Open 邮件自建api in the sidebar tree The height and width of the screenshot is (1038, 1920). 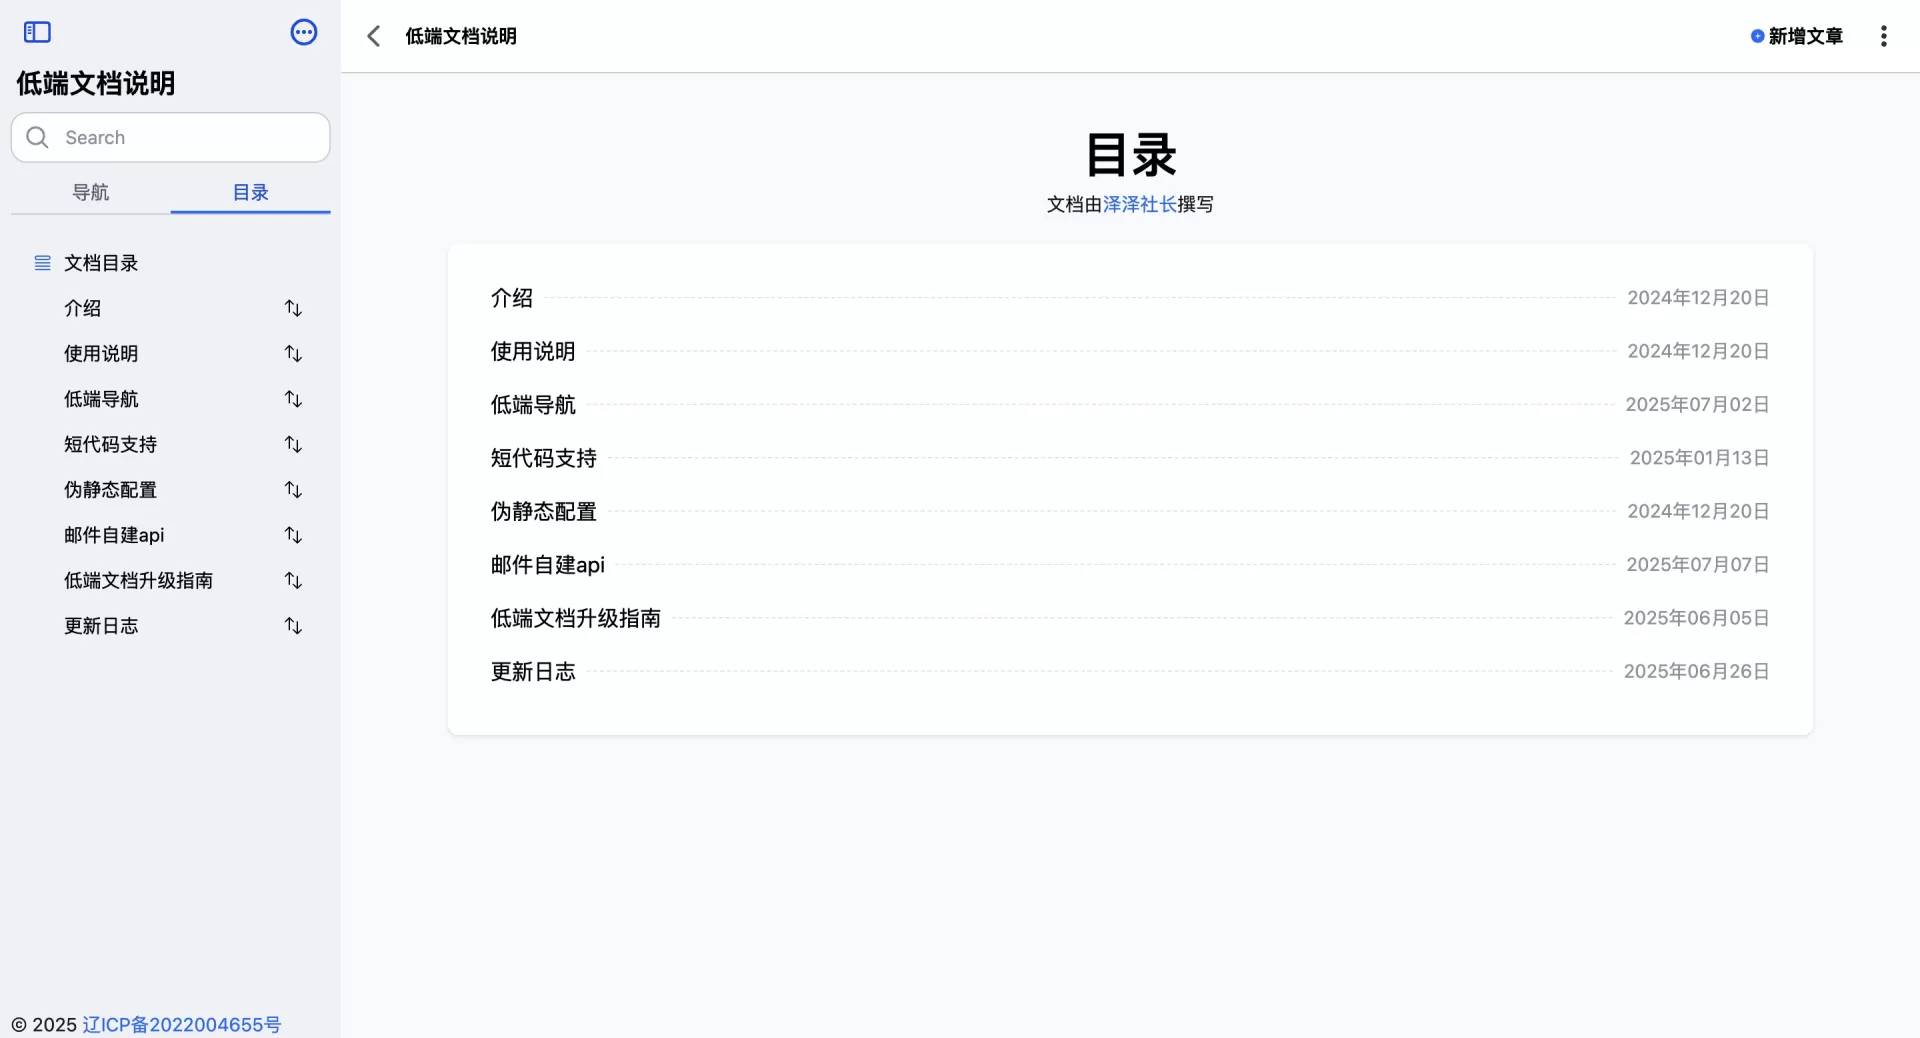coord(114,535)
